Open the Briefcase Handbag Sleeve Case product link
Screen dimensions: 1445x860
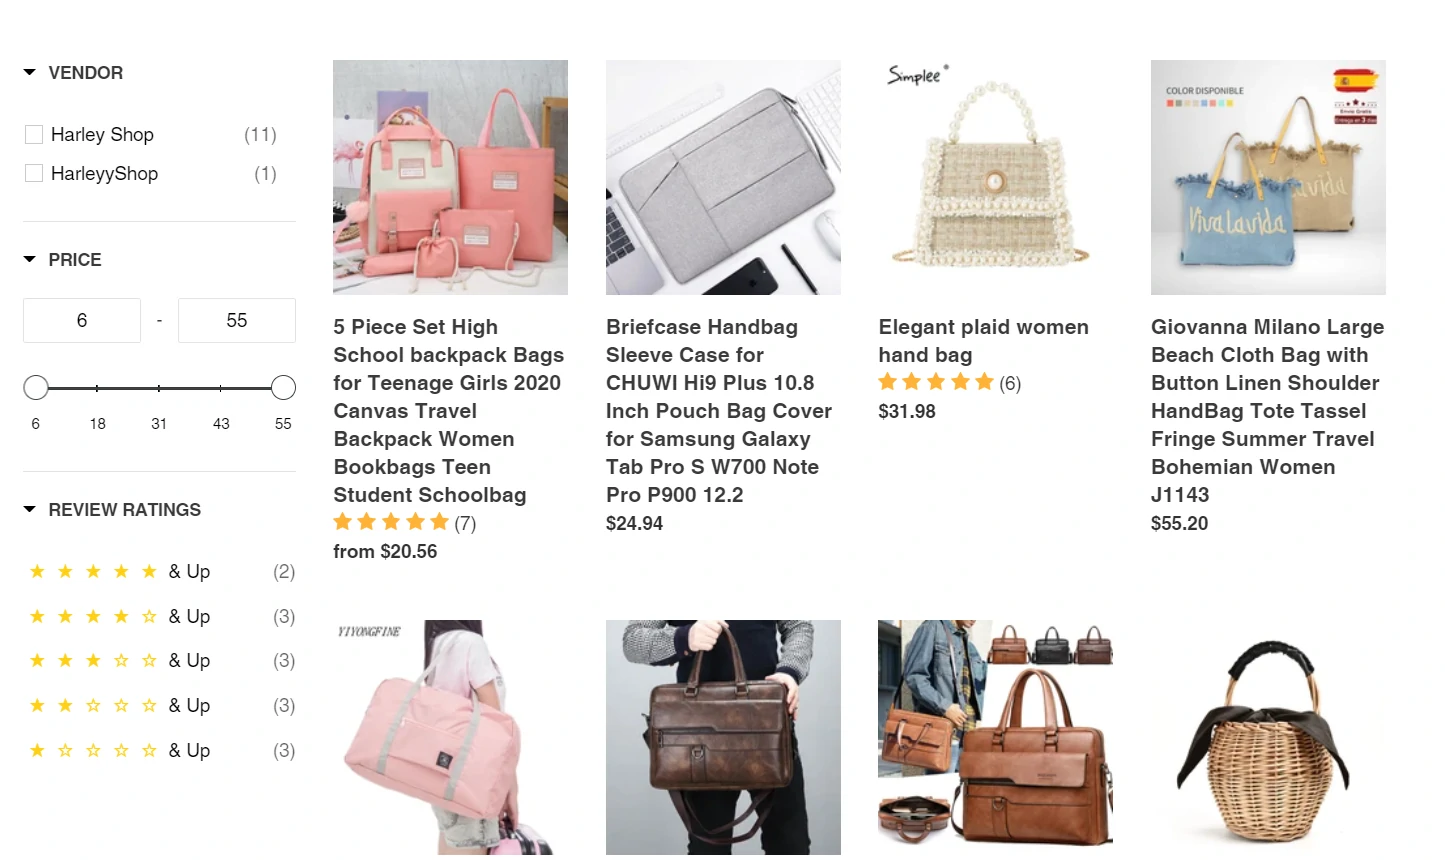[719, 411]
